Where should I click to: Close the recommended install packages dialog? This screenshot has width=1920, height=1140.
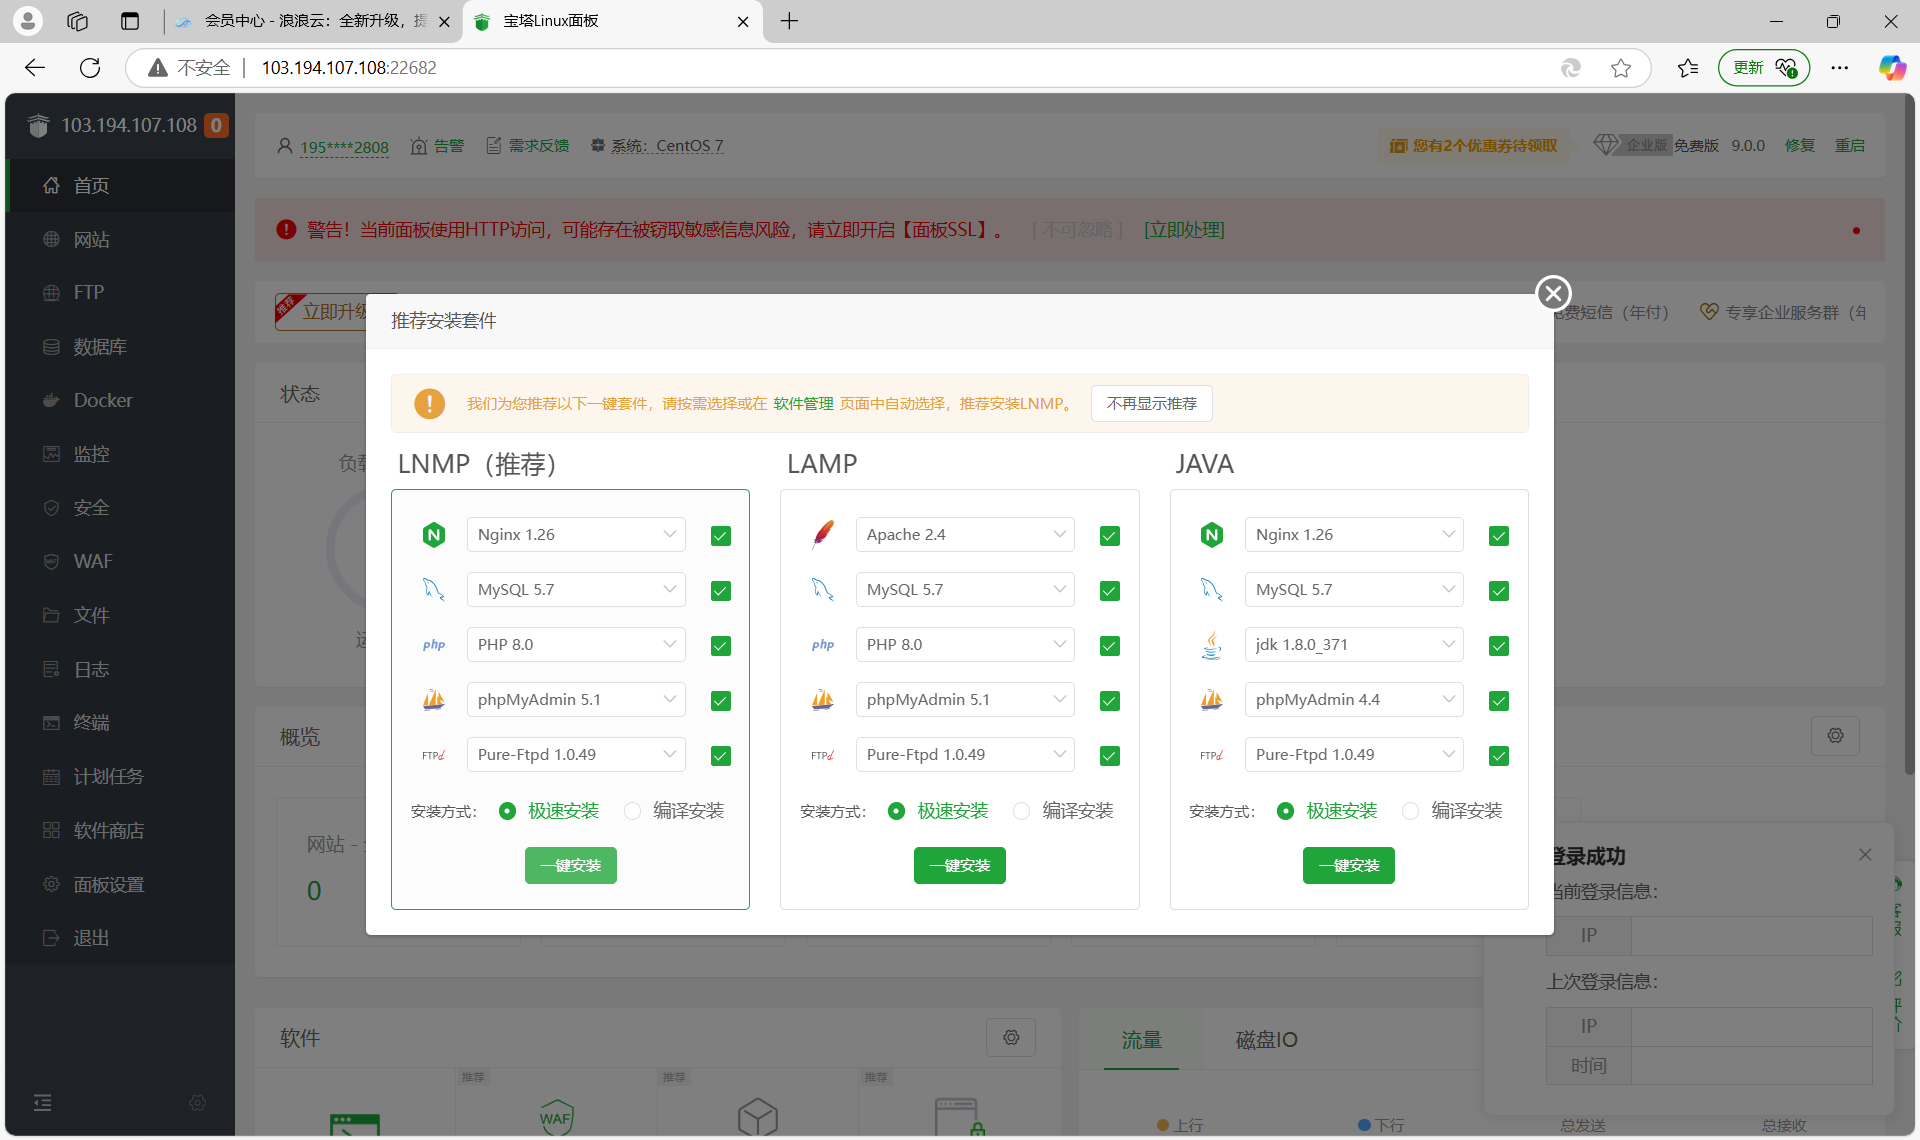(1553, 293)
